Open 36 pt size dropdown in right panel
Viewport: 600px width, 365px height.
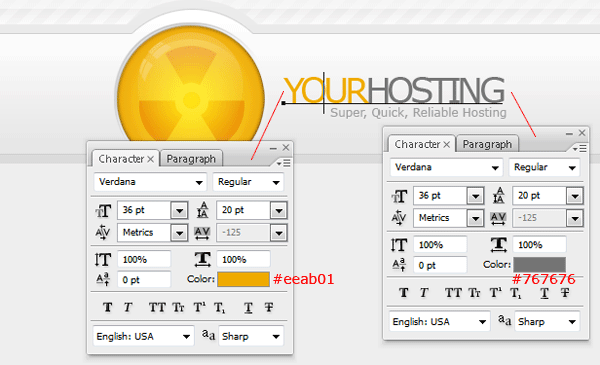[x=476, y=196]
